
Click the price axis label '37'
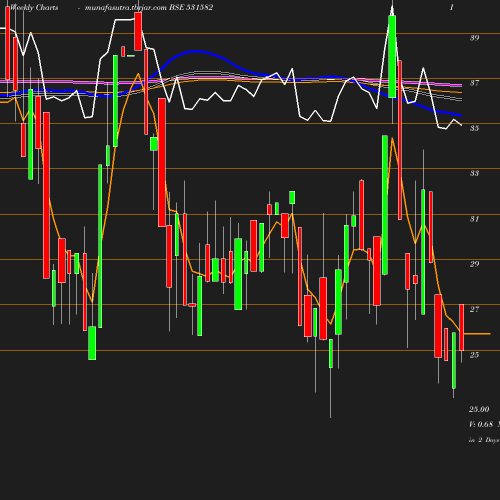point(475,83)
